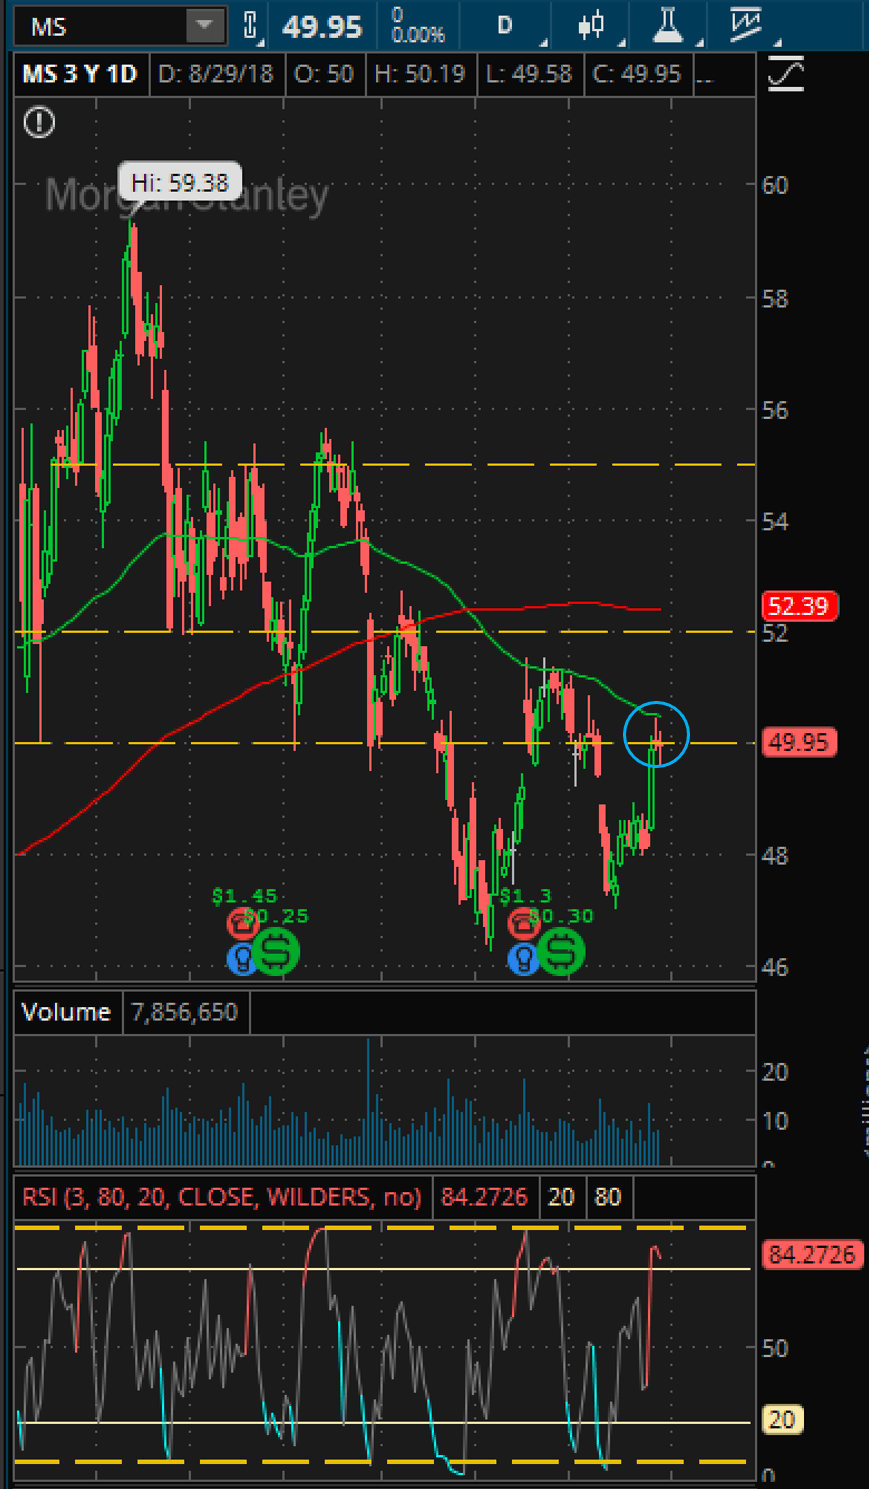Click the blue circle annotation on the chart
The image size is (869, 1489).
click(657, 735)
